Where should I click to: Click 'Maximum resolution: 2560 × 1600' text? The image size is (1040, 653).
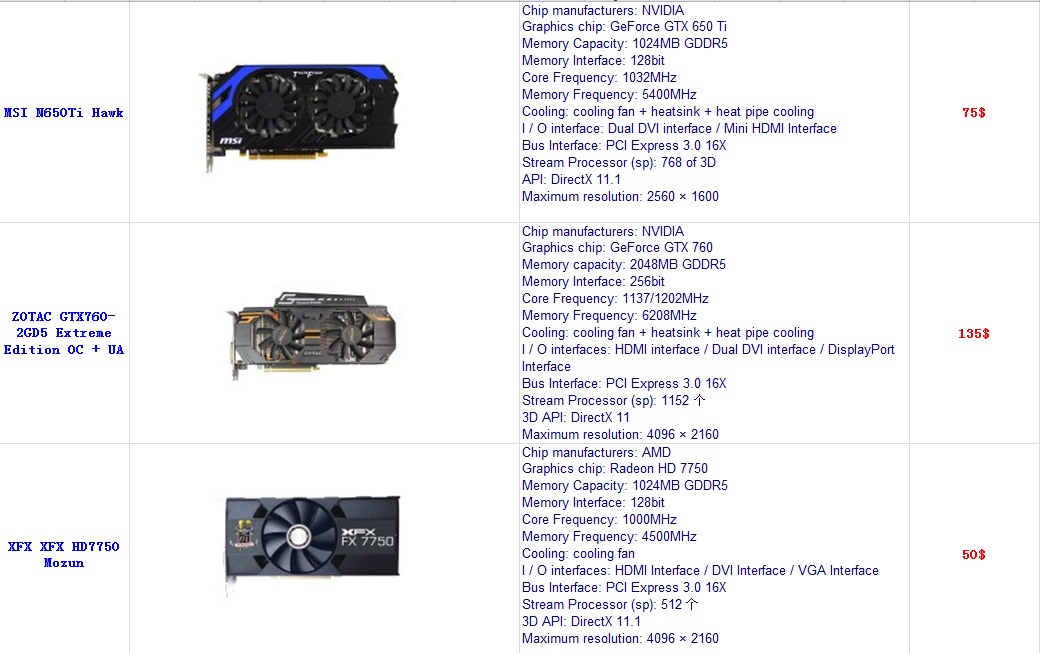(x=620, y=196)
